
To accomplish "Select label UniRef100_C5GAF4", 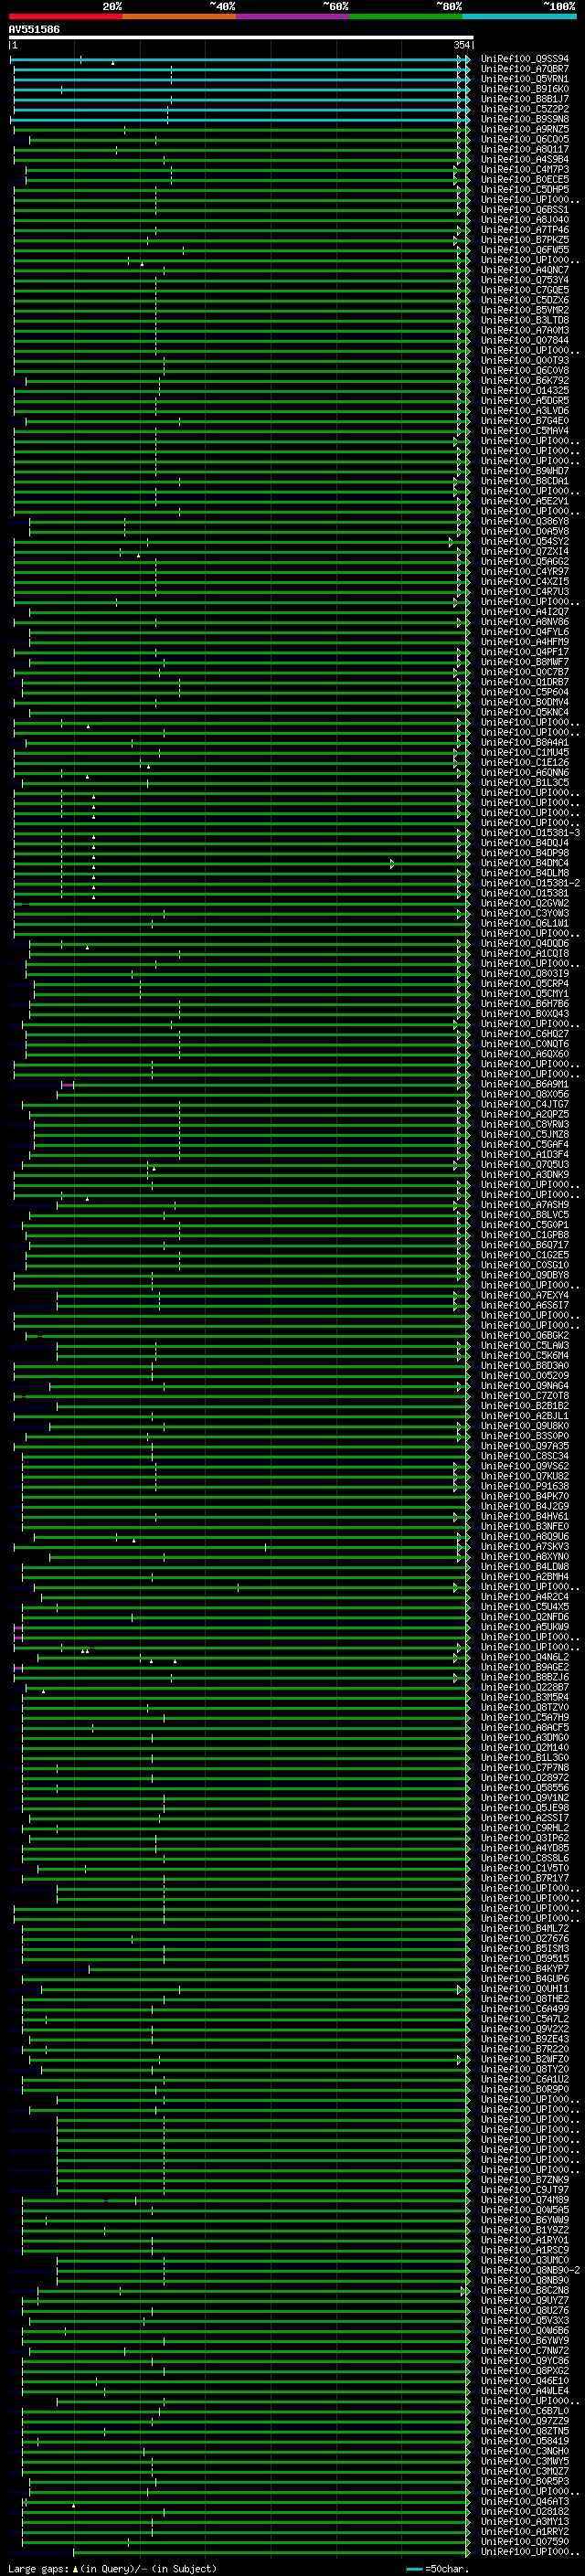I will tap(525, 1144).
